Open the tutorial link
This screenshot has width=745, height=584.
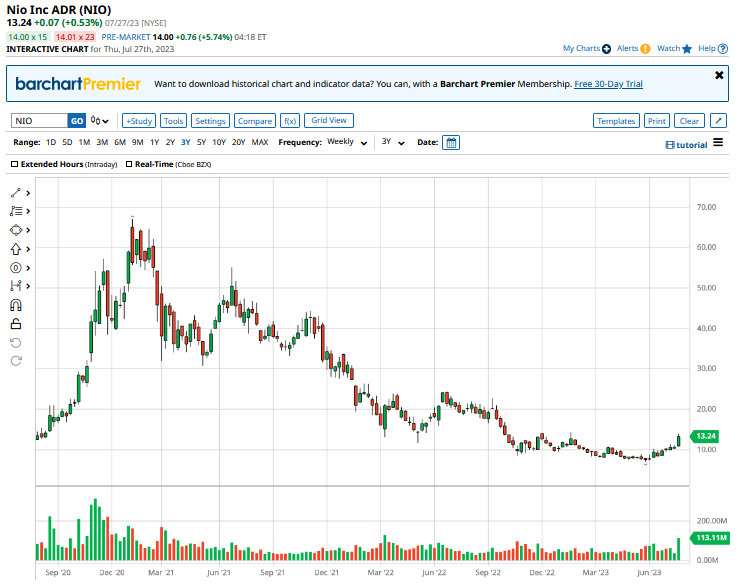click(x=687, y=145)
